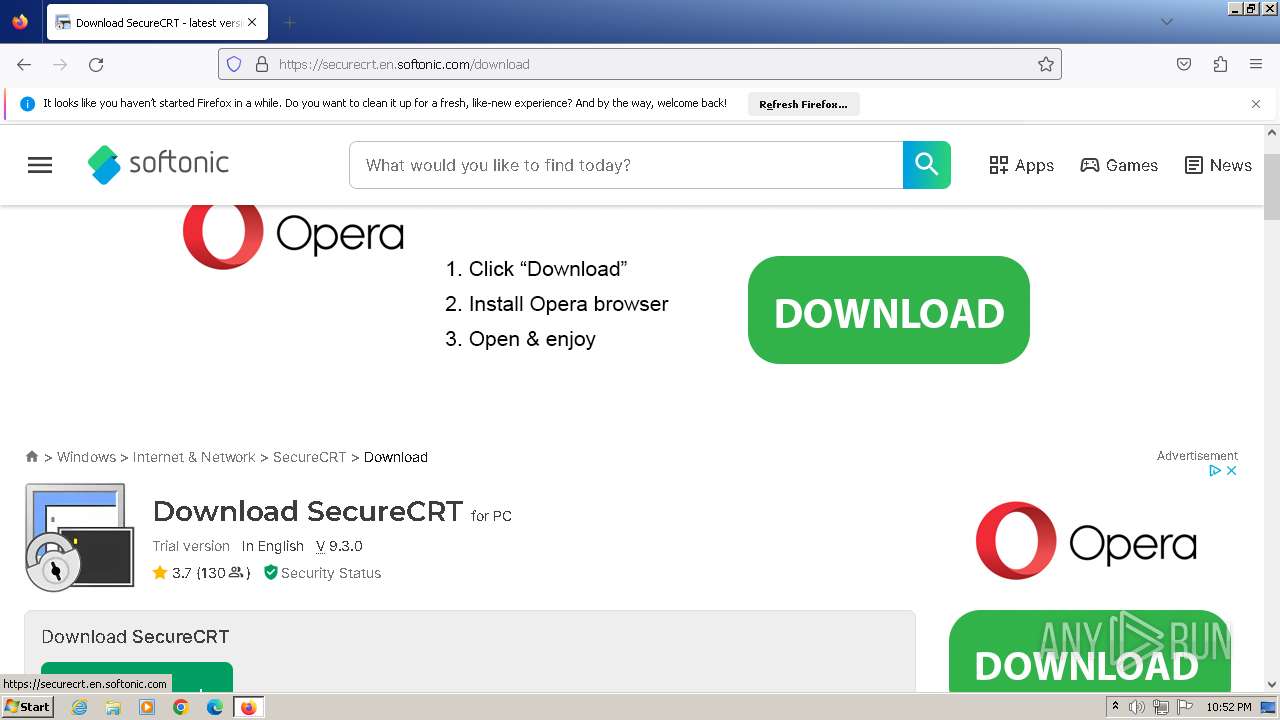1280x720 pixels.
Task: Click "In English" label
Action: click(x=273, y=546)
